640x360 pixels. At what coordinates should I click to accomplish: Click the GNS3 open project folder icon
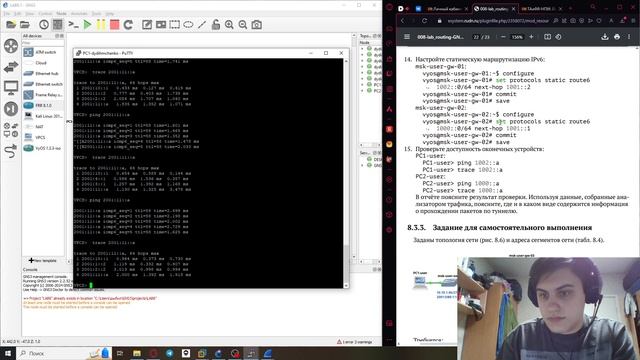25,25
